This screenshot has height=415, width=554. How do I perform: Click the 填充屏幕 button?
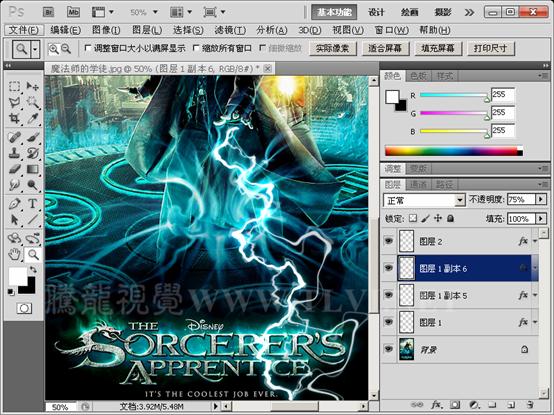pos(438,48)
